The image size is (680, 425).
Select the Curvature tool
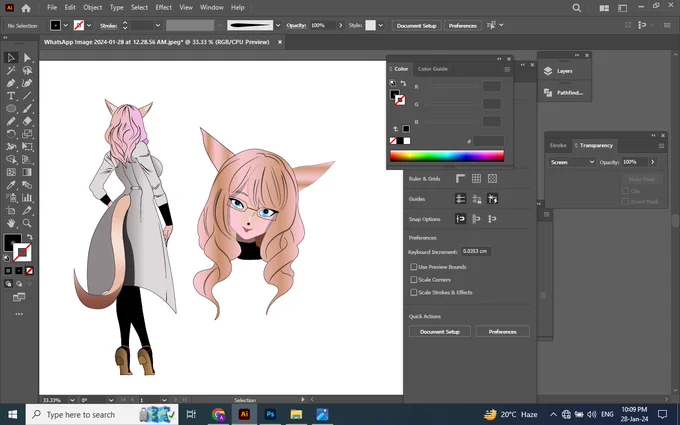(27, 83)
